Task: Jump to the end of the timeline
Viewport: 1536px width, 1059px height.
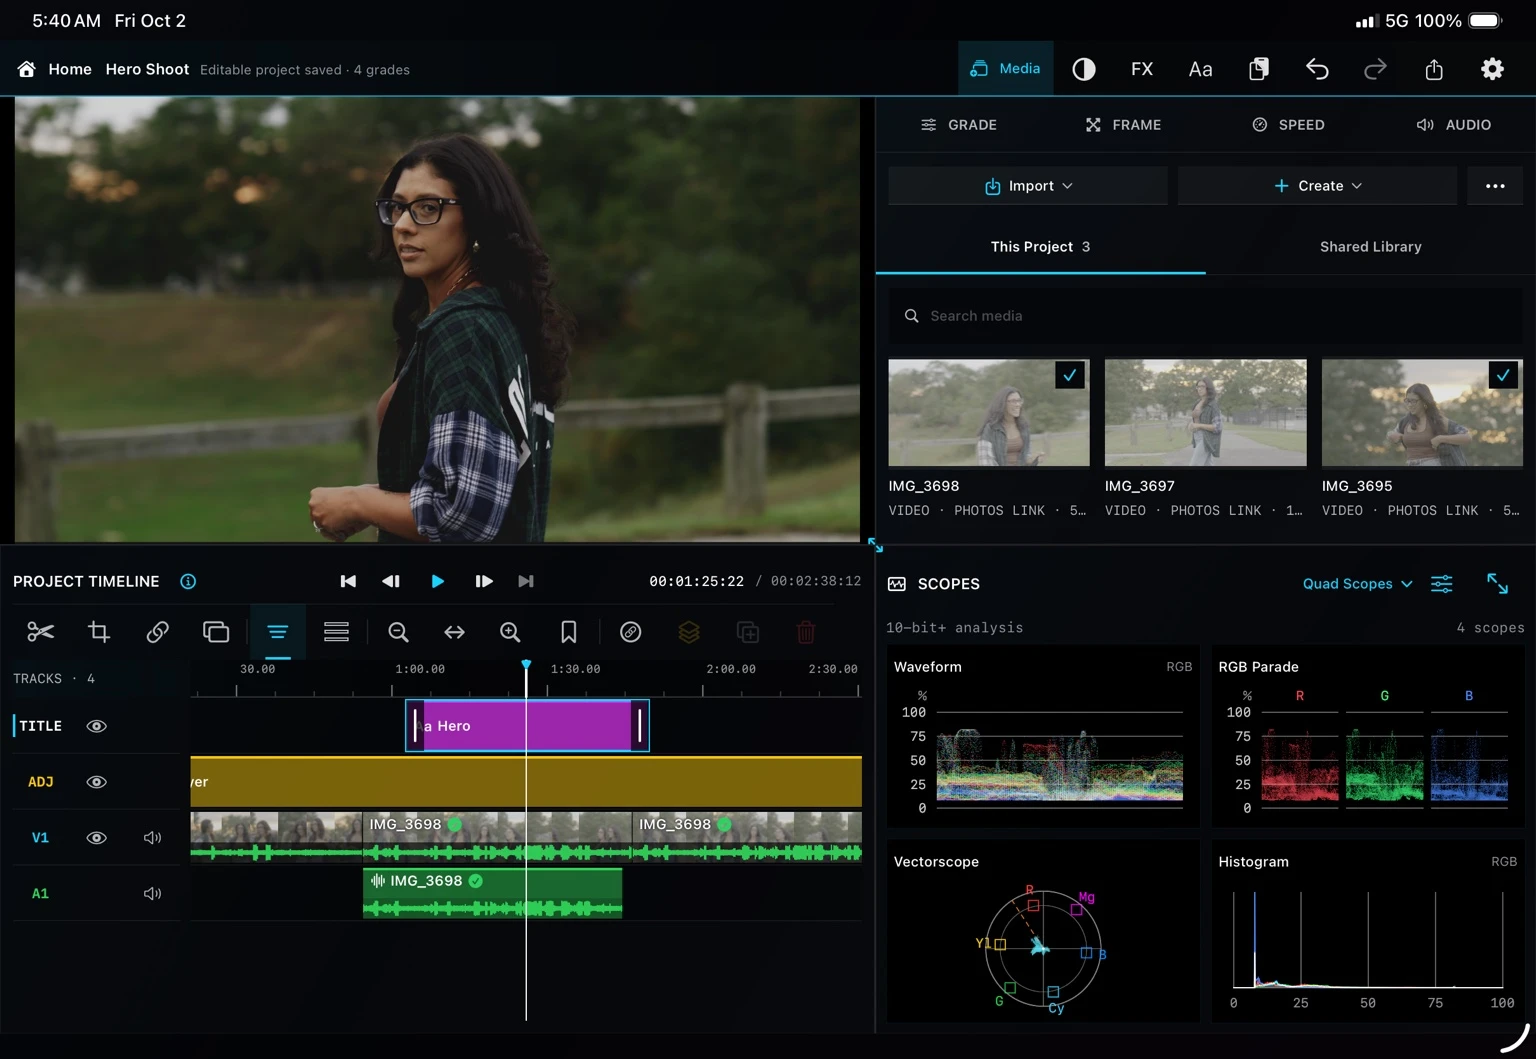Action: coord(526,581)
